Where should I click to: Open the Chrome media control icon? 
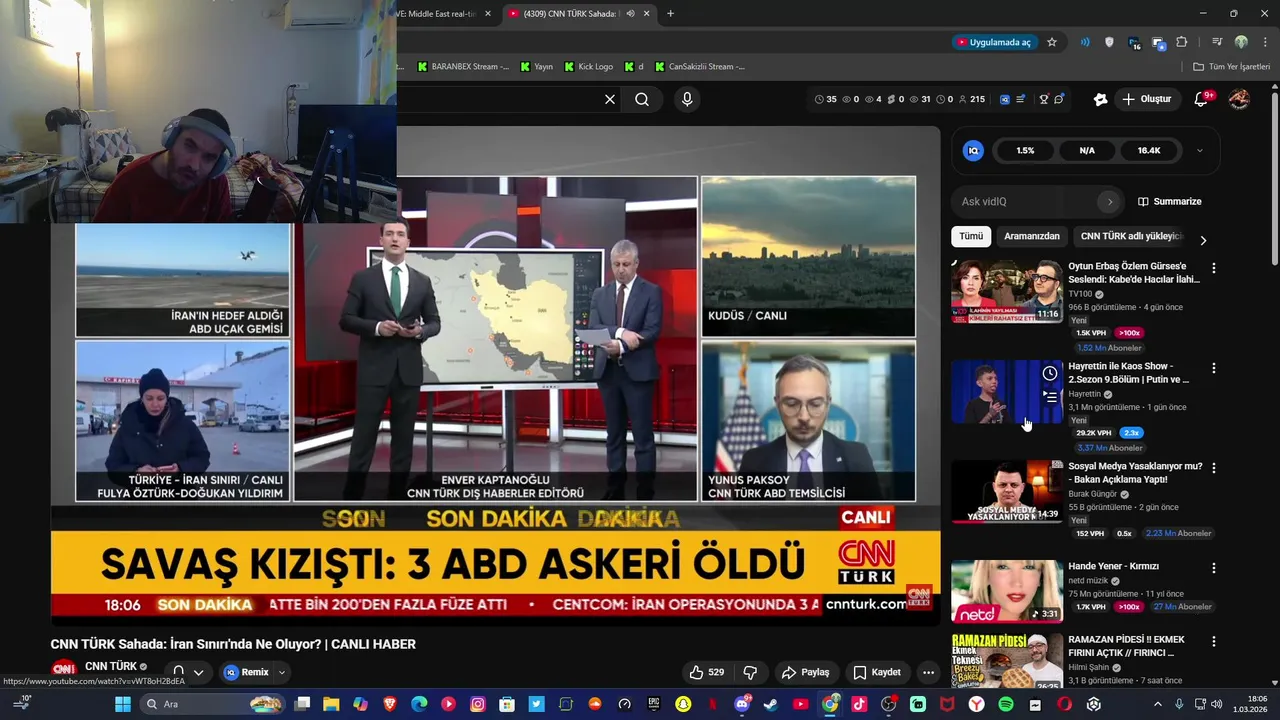[1217, 42]
